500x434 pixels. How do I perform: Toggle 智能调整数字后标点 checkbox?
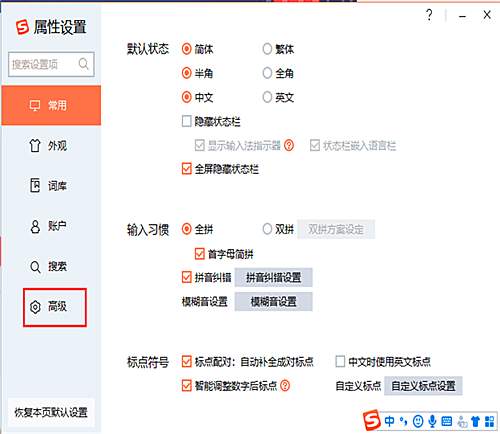(186, 386)
